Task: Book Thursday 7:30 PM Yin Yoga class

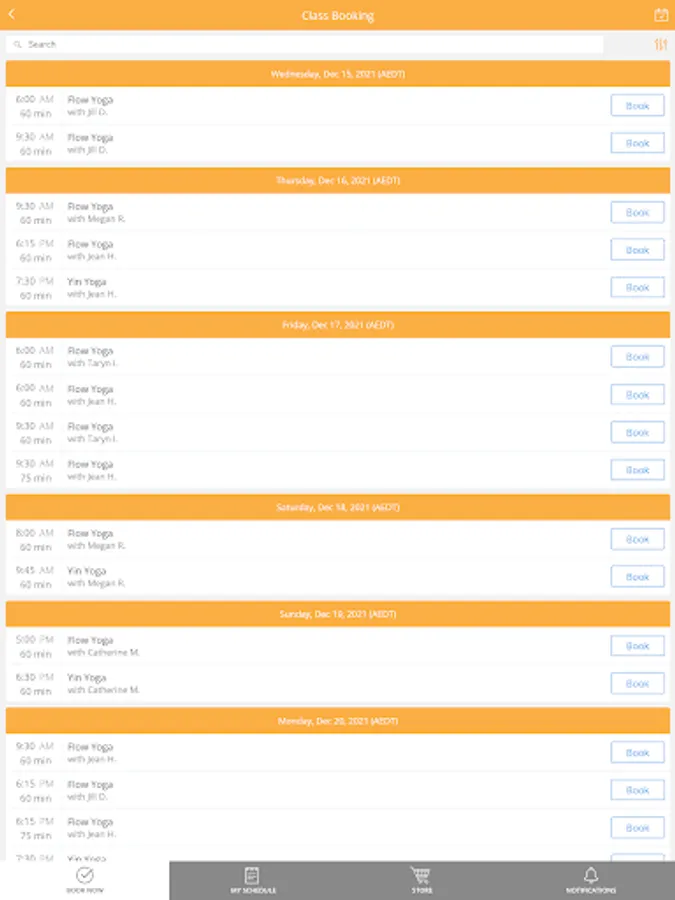Action: (637, 288)
